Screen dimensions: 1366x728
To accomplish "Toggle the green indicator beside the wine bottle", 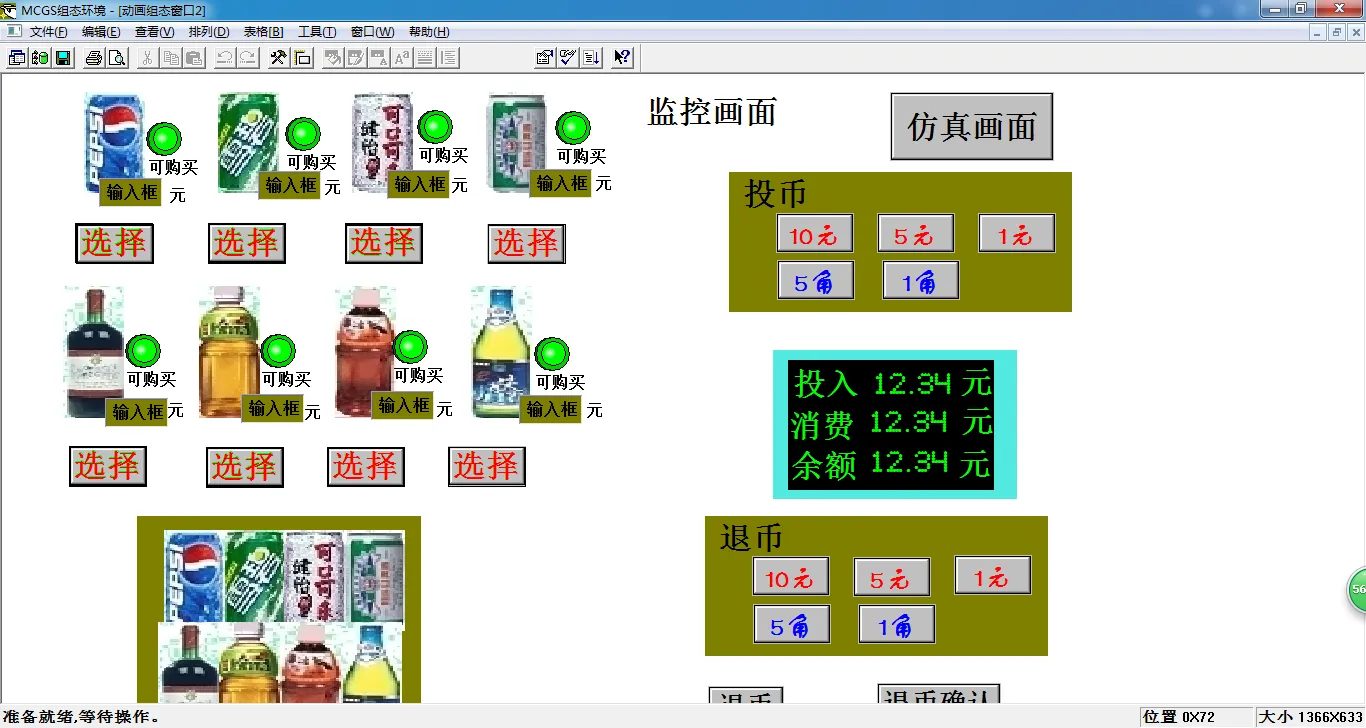I will coord(143,352).
